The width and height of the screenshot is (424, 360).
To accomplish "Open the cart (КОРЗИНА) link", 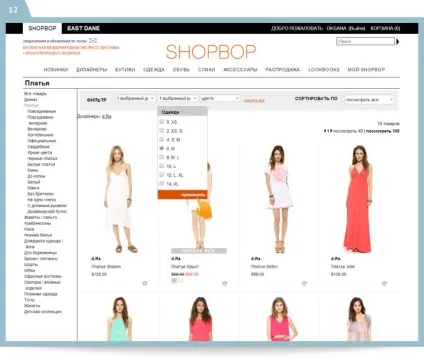I will click(385, 28).
